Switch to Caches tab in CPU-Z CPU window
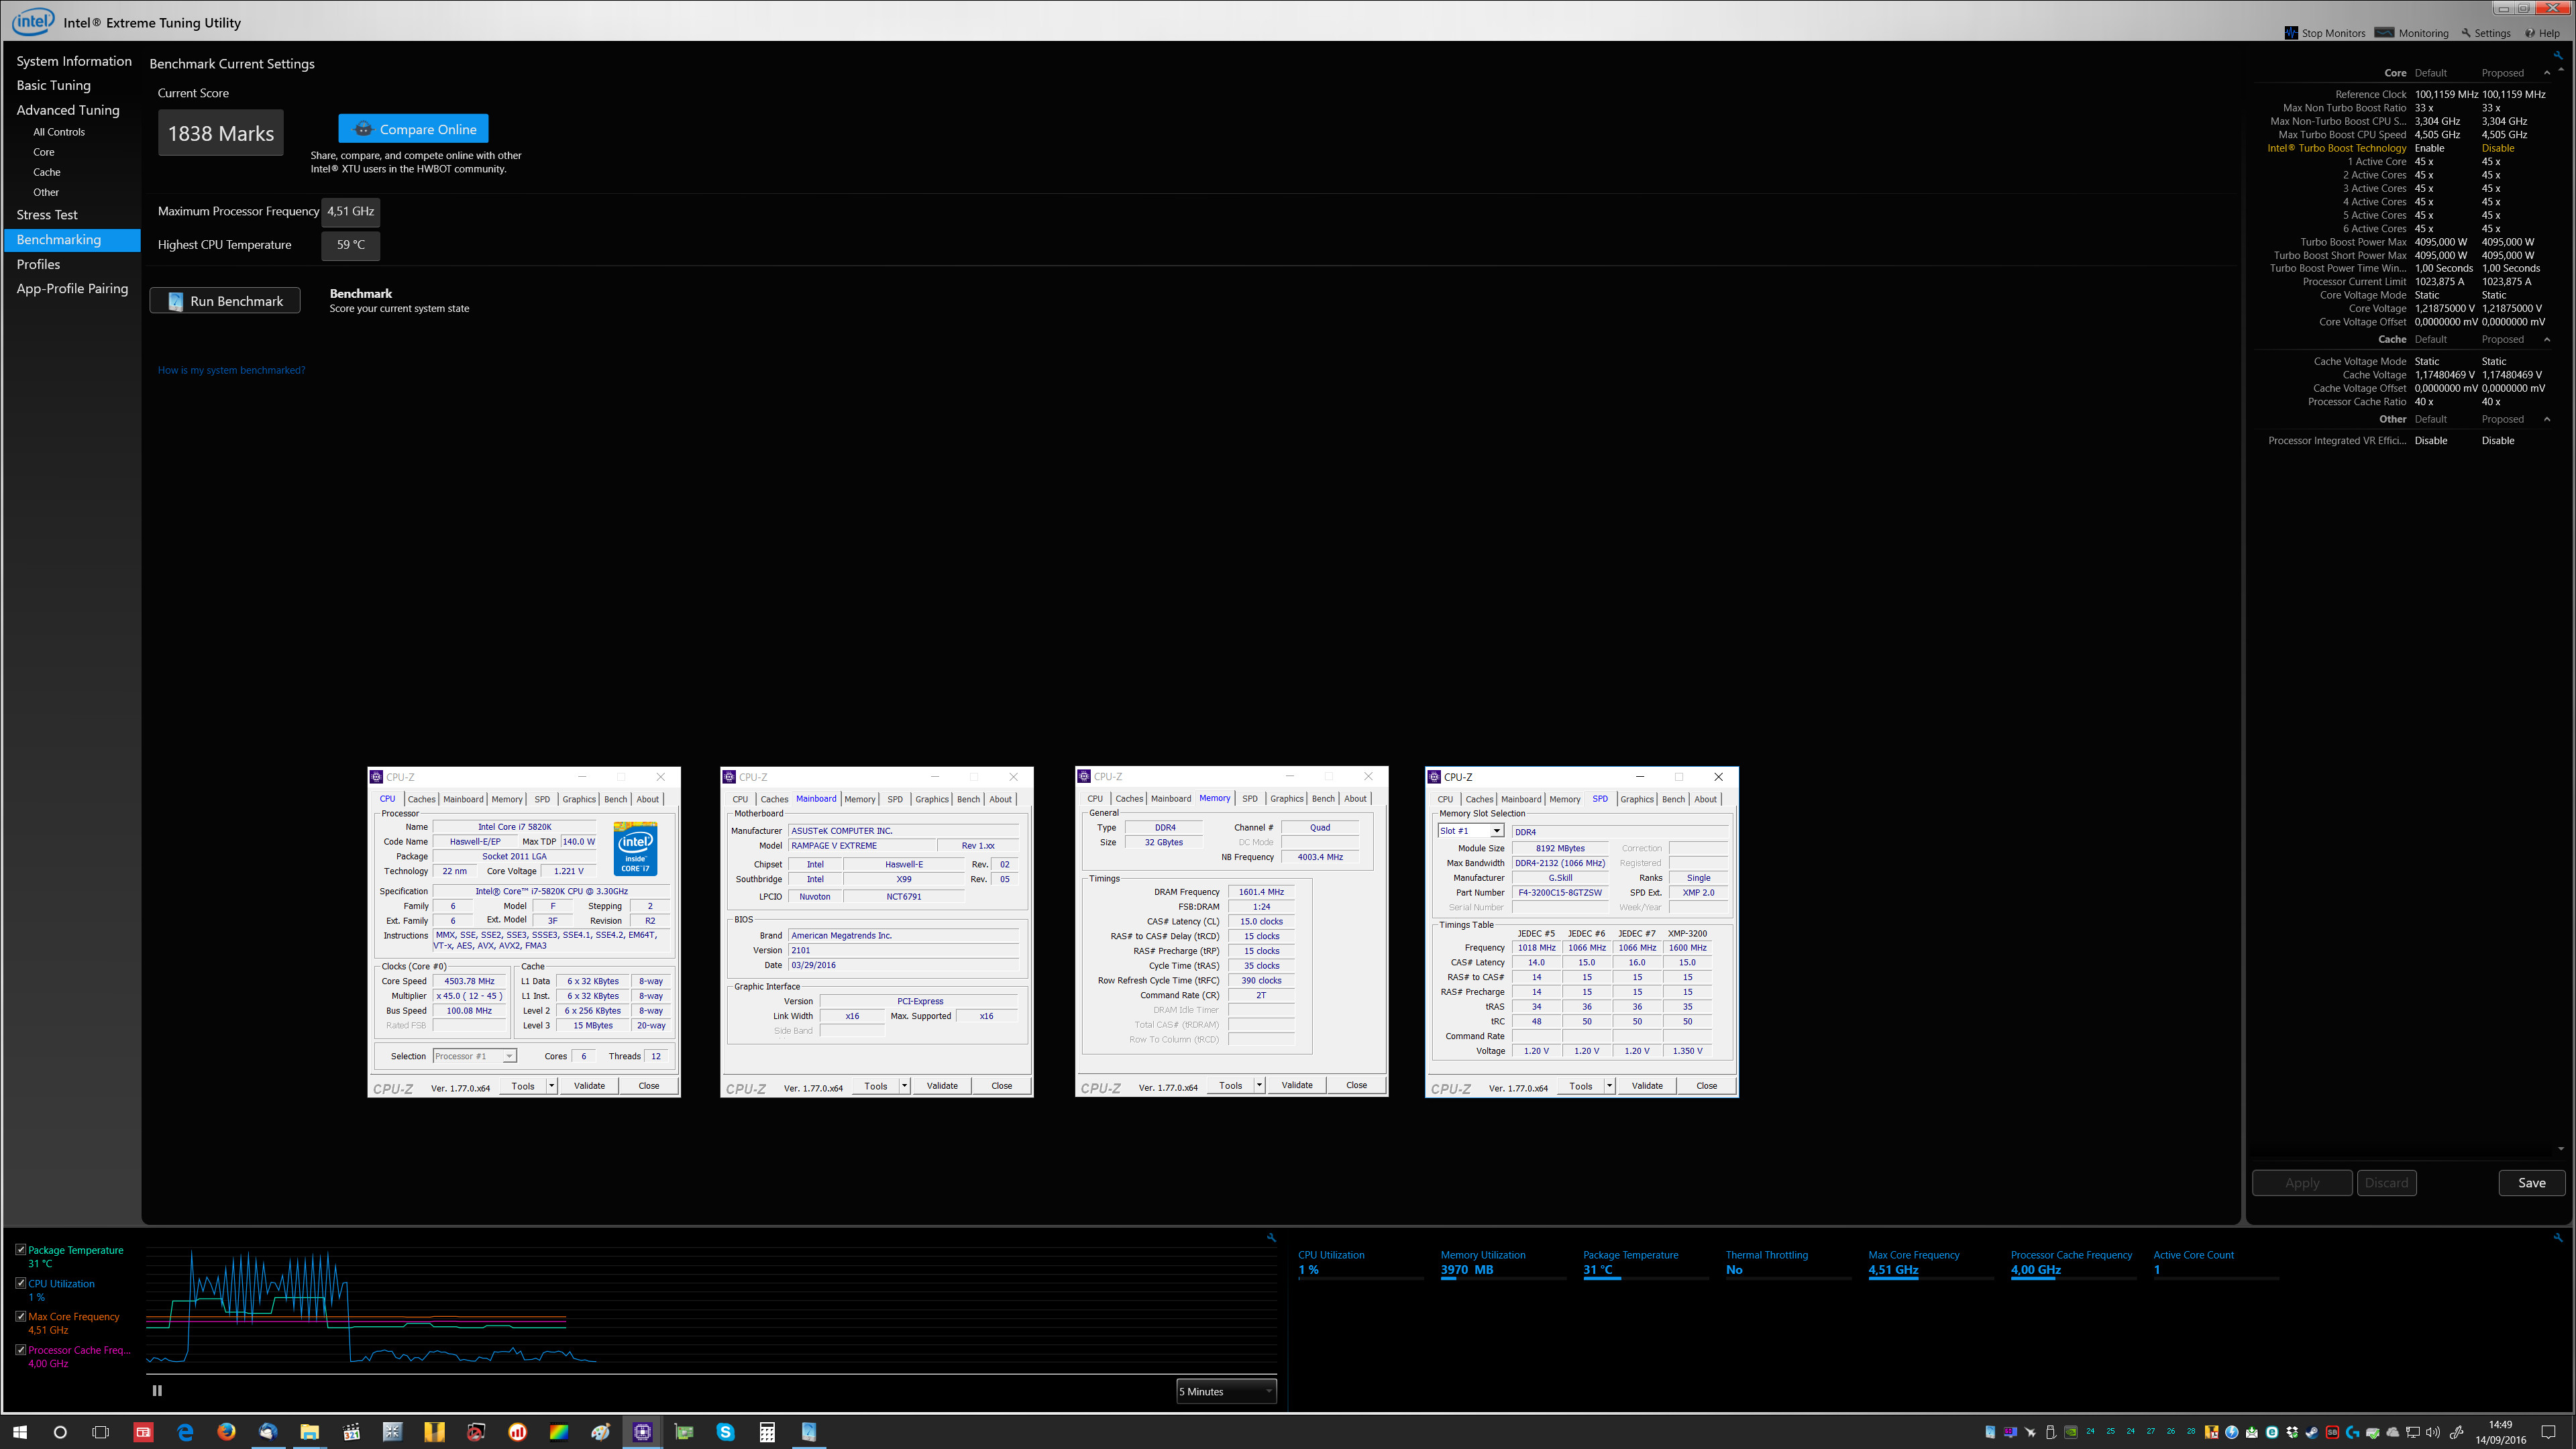 tap(421, 799)
